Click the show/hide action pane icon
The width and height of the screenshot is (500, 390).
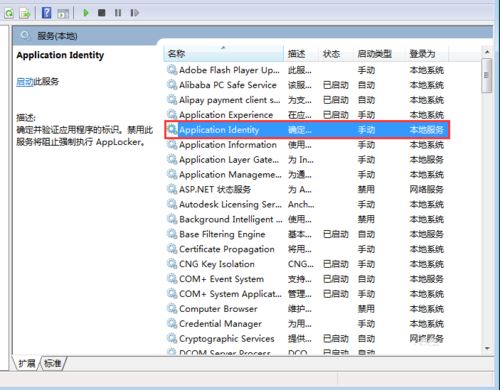63,13
